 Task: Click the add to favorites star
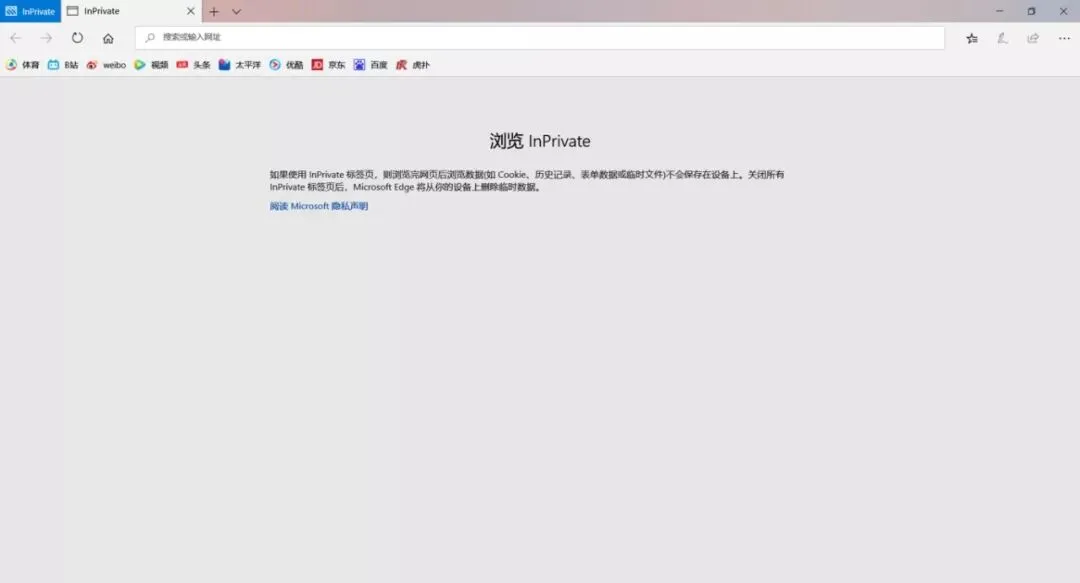click(x=971, y=37)
